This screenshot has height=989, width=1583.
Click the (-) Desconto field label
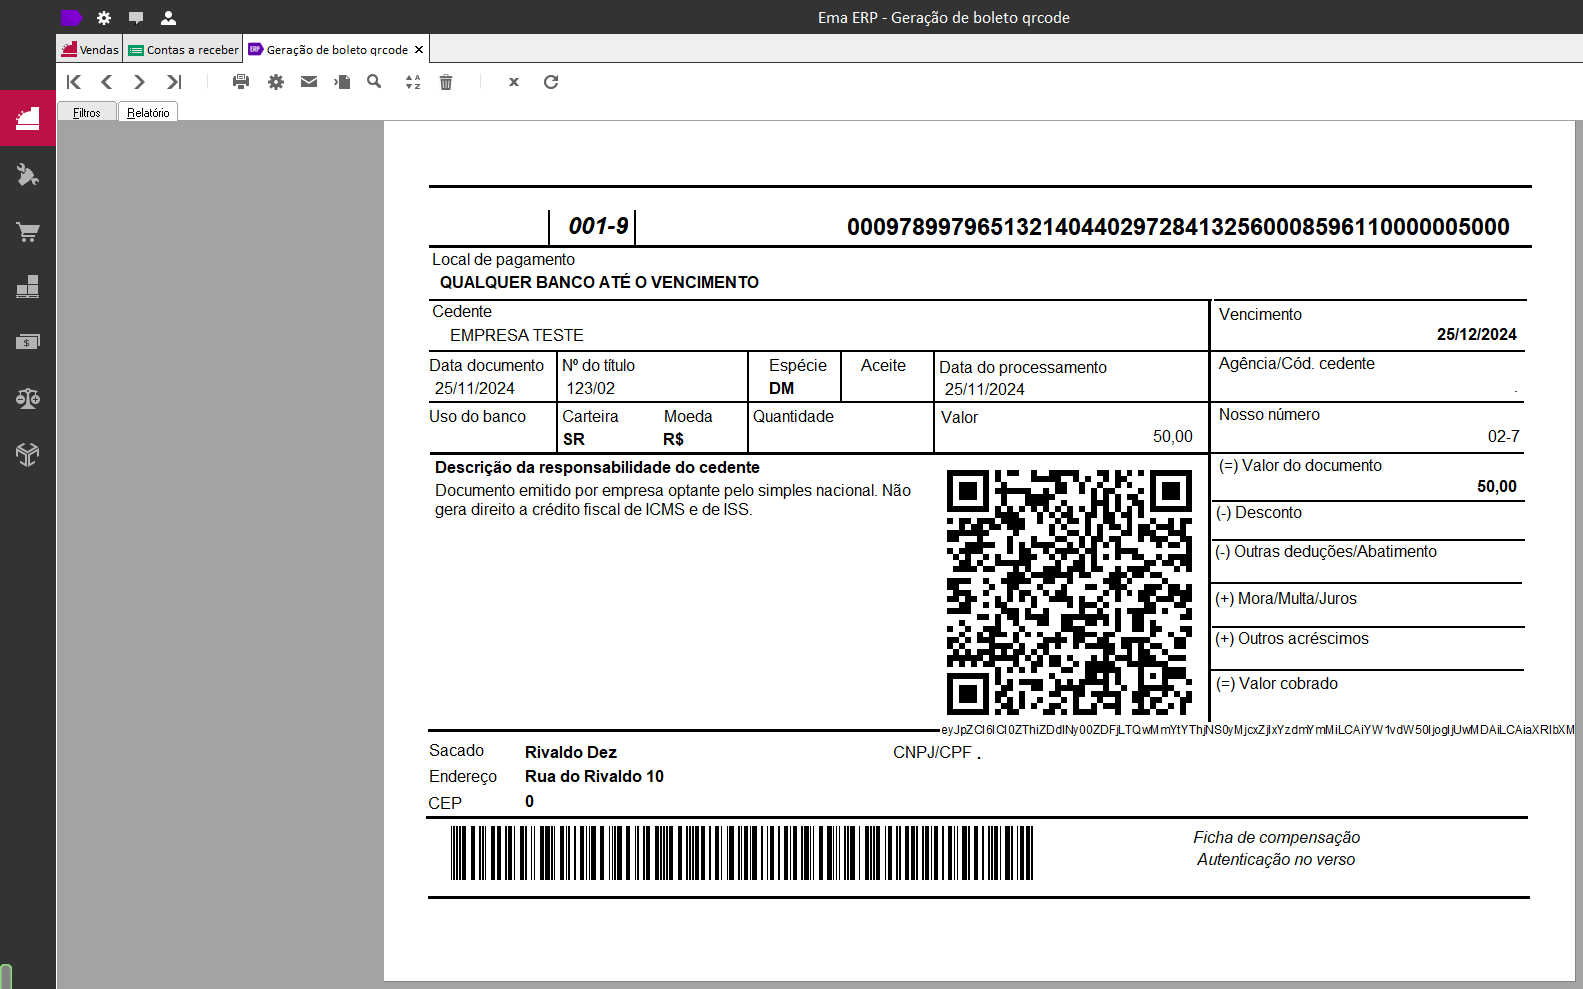[1258, 512]
